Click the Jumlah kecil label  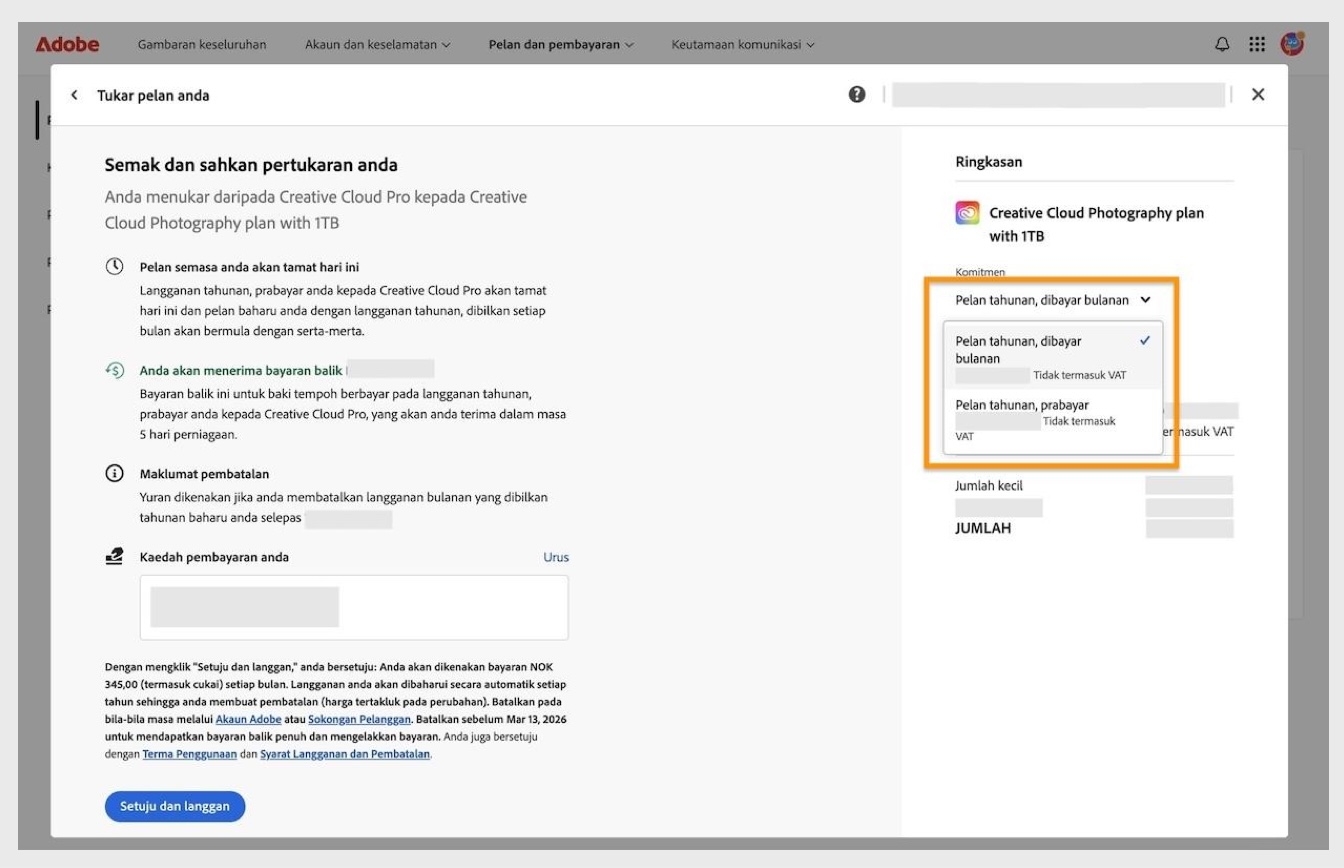(989, 486)
